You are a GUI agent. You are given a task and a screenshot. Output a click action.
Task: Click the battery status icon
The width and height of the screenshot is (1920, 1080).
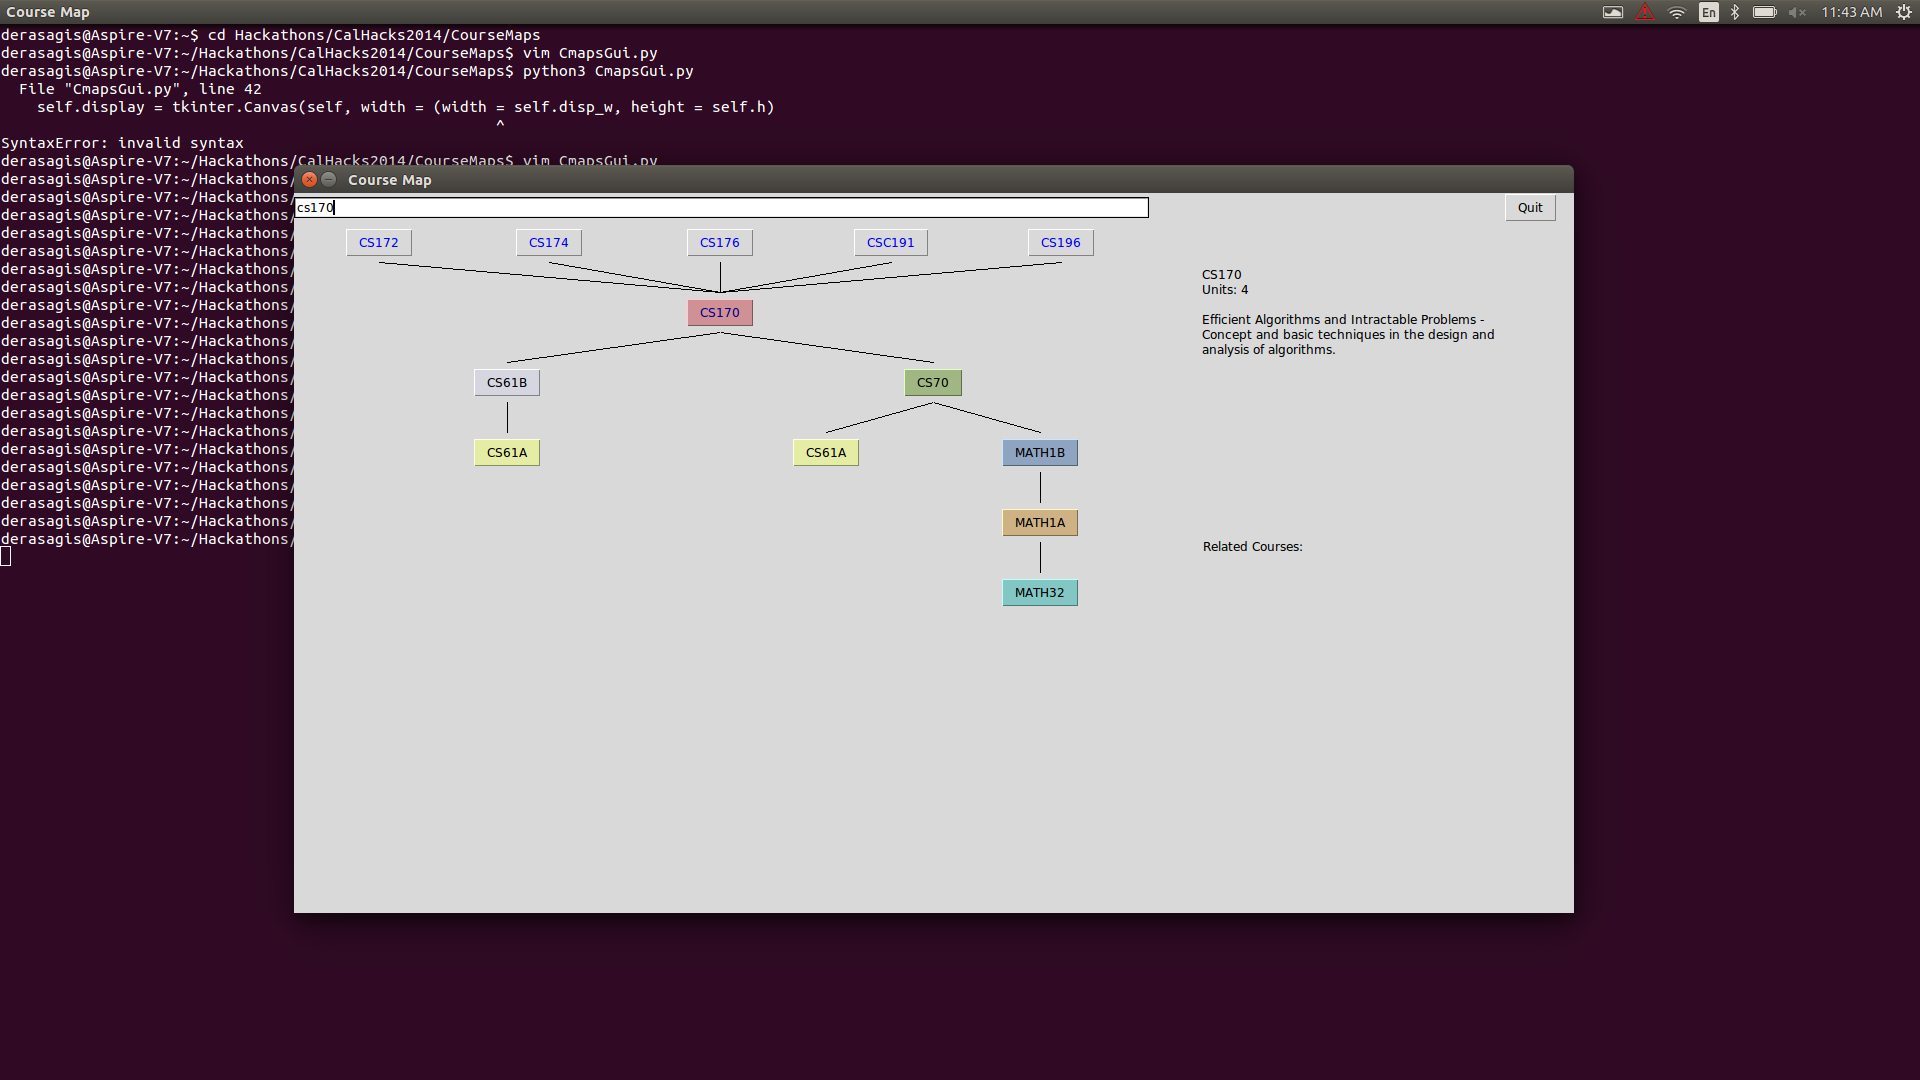pos(1764,12)
